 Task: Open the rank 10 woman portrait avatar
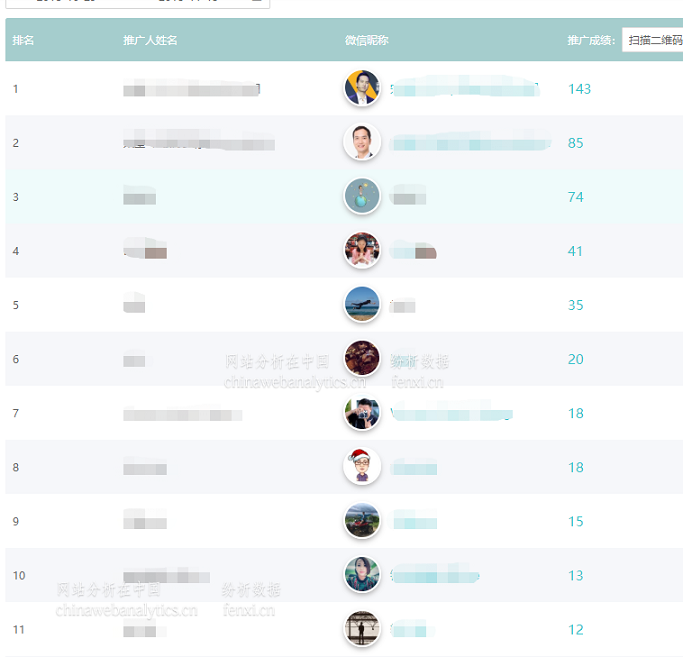(361, 574)
